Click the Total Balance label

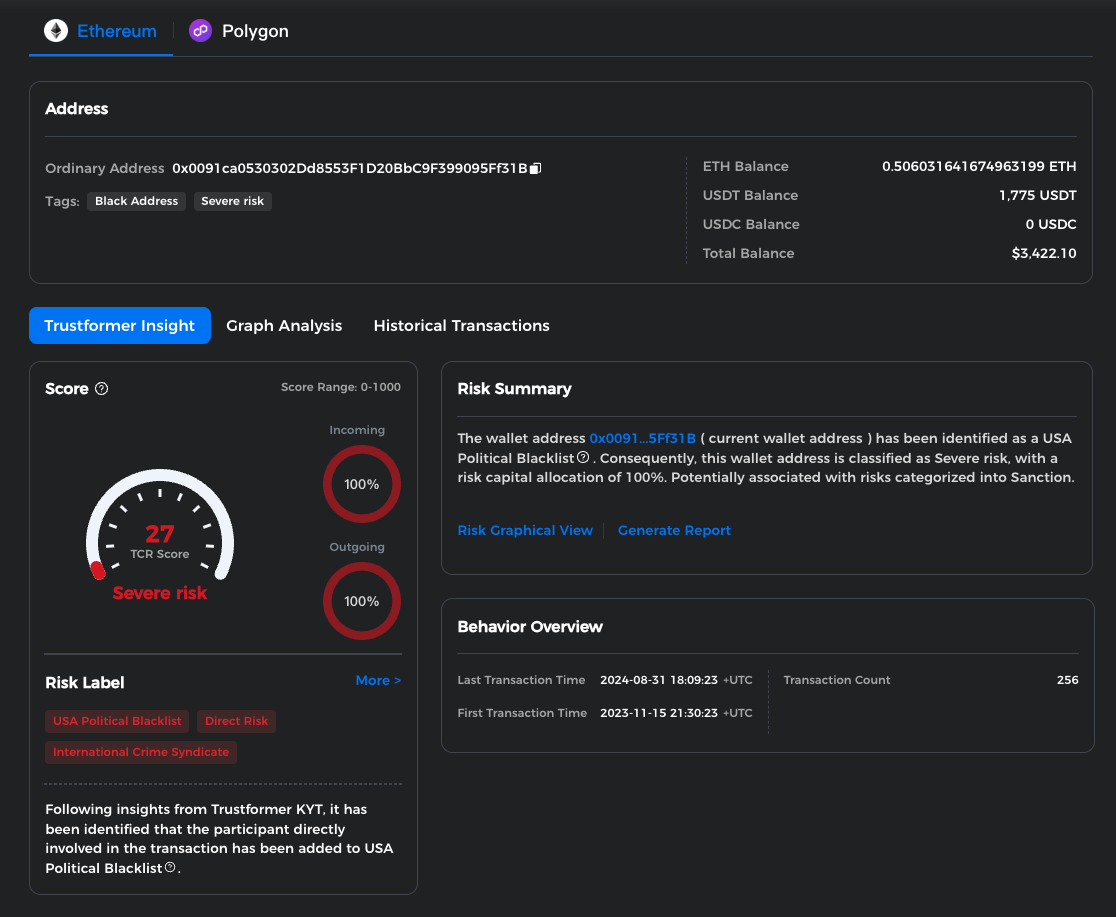point(748,253)
